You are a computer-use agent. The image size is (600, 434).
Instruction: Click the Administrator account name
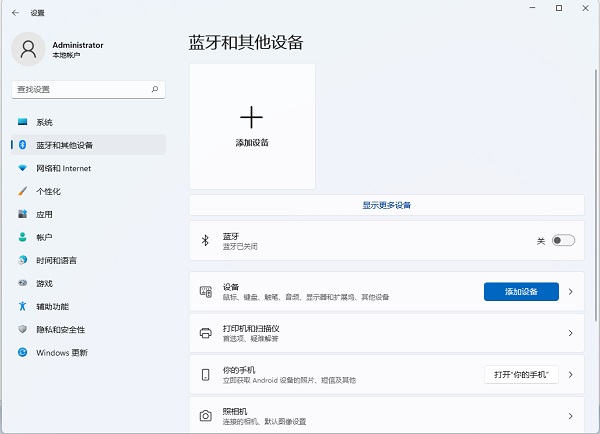[78, 45]
